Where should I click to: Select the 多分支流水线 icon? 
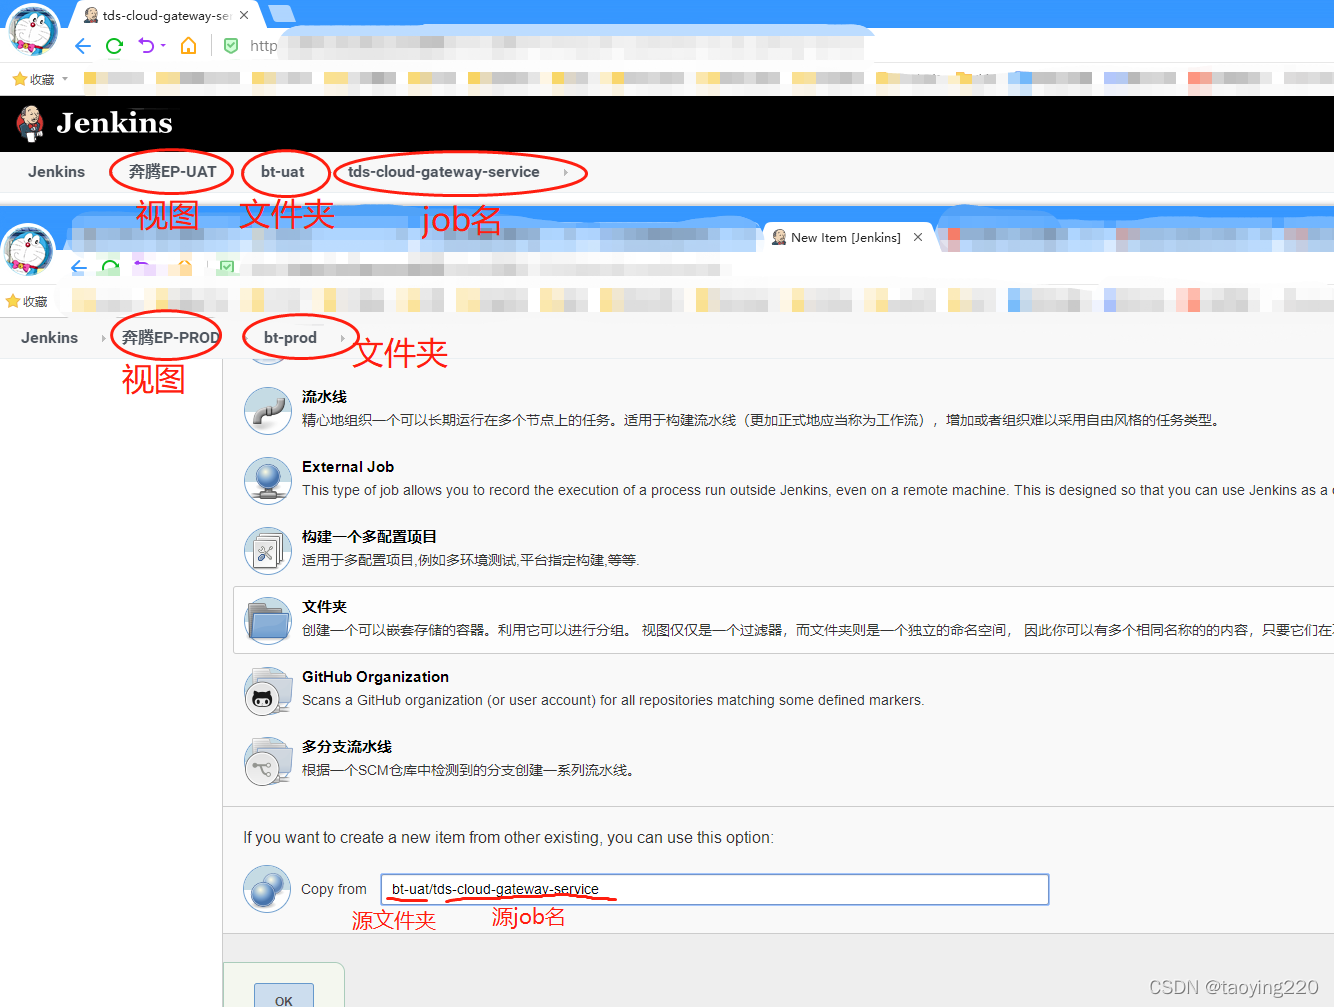click(x=268, y=760)
